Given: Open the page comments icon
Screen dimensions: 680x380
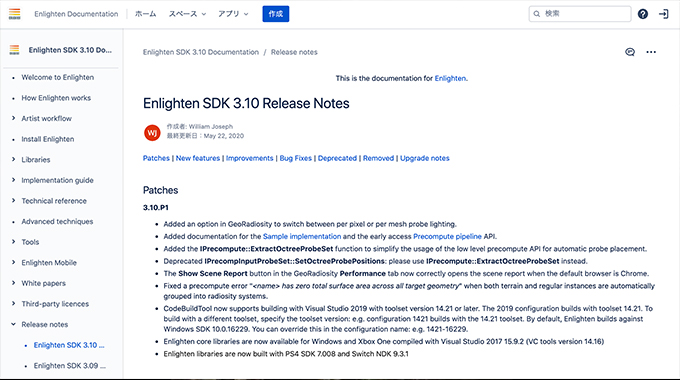Looking at the screenshot, I should point(630,52).
